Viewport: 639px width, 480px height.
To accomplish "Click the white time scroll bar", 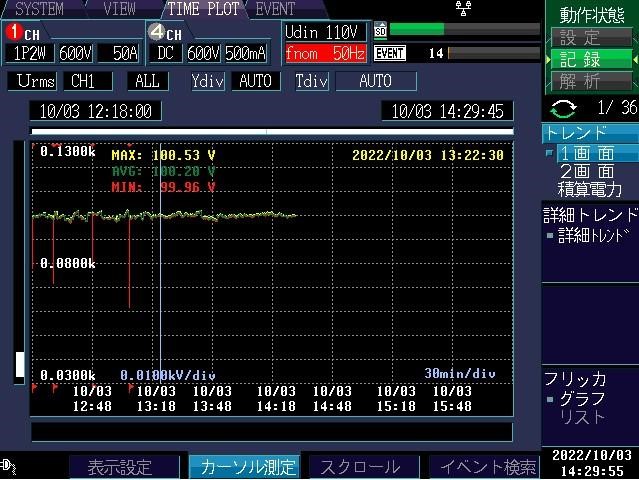I will [272, 132].
